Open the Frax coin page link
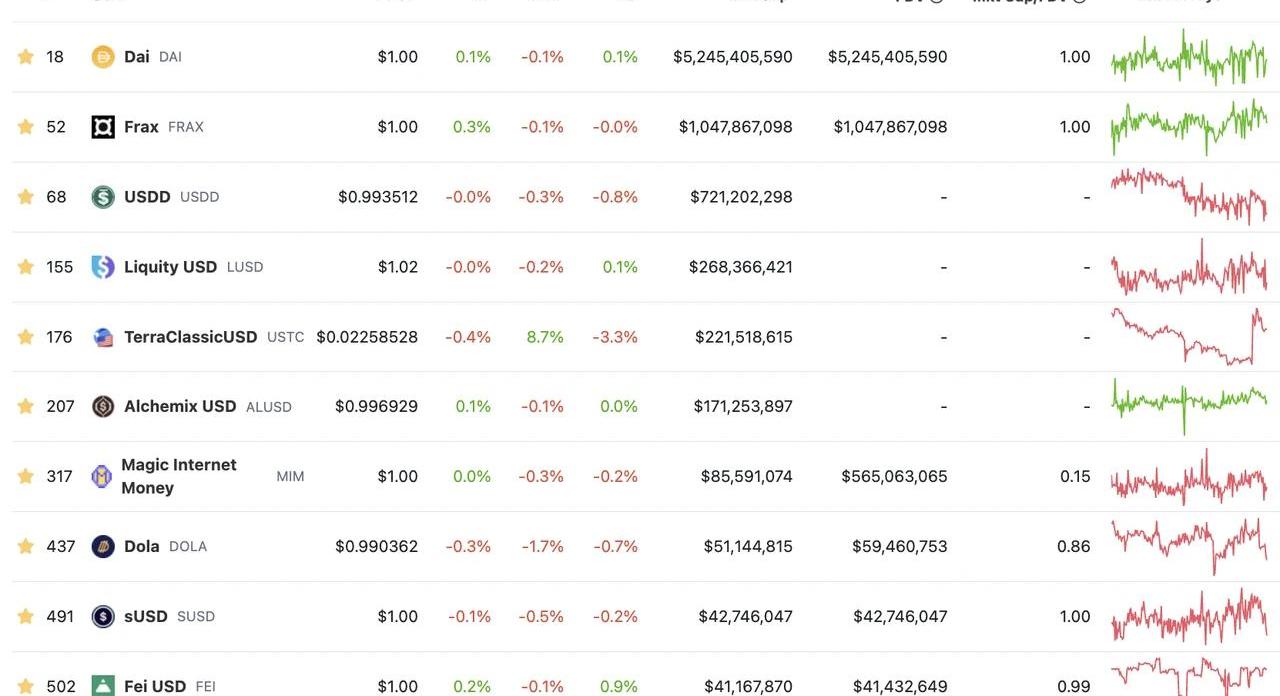 pyautogui.click(x=141, y=127)
